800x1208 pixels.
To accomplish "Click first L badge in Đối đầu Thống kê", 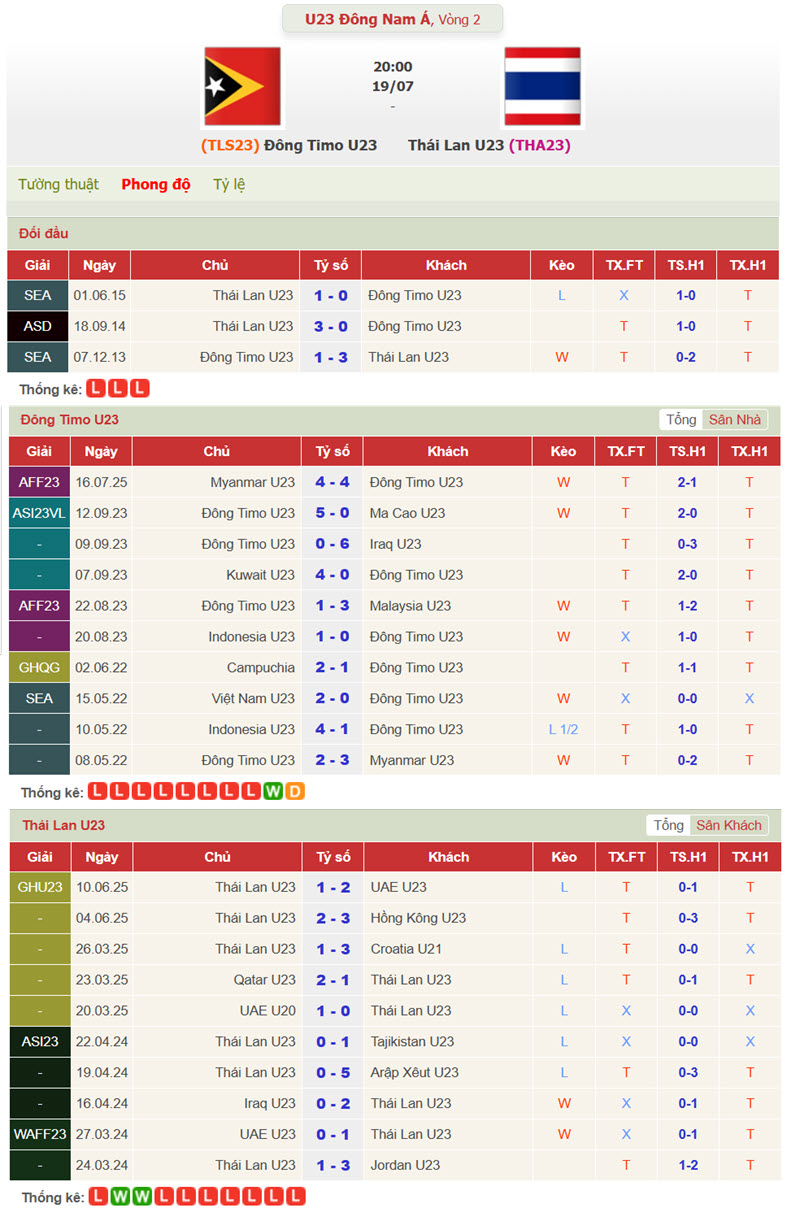I will click(96, 388).
